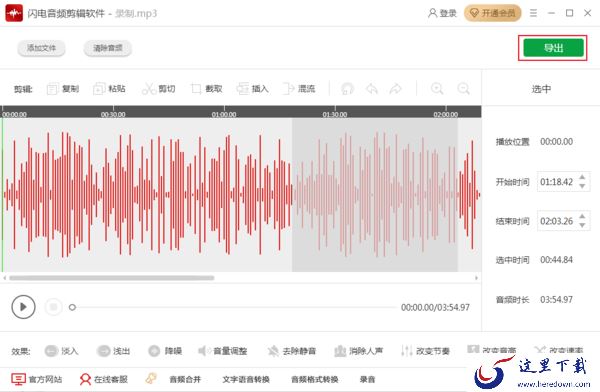This screenshot has height=392, width=600.
Task: Click the 官方网站 monitor icon
Action: (x=18, y=379)
